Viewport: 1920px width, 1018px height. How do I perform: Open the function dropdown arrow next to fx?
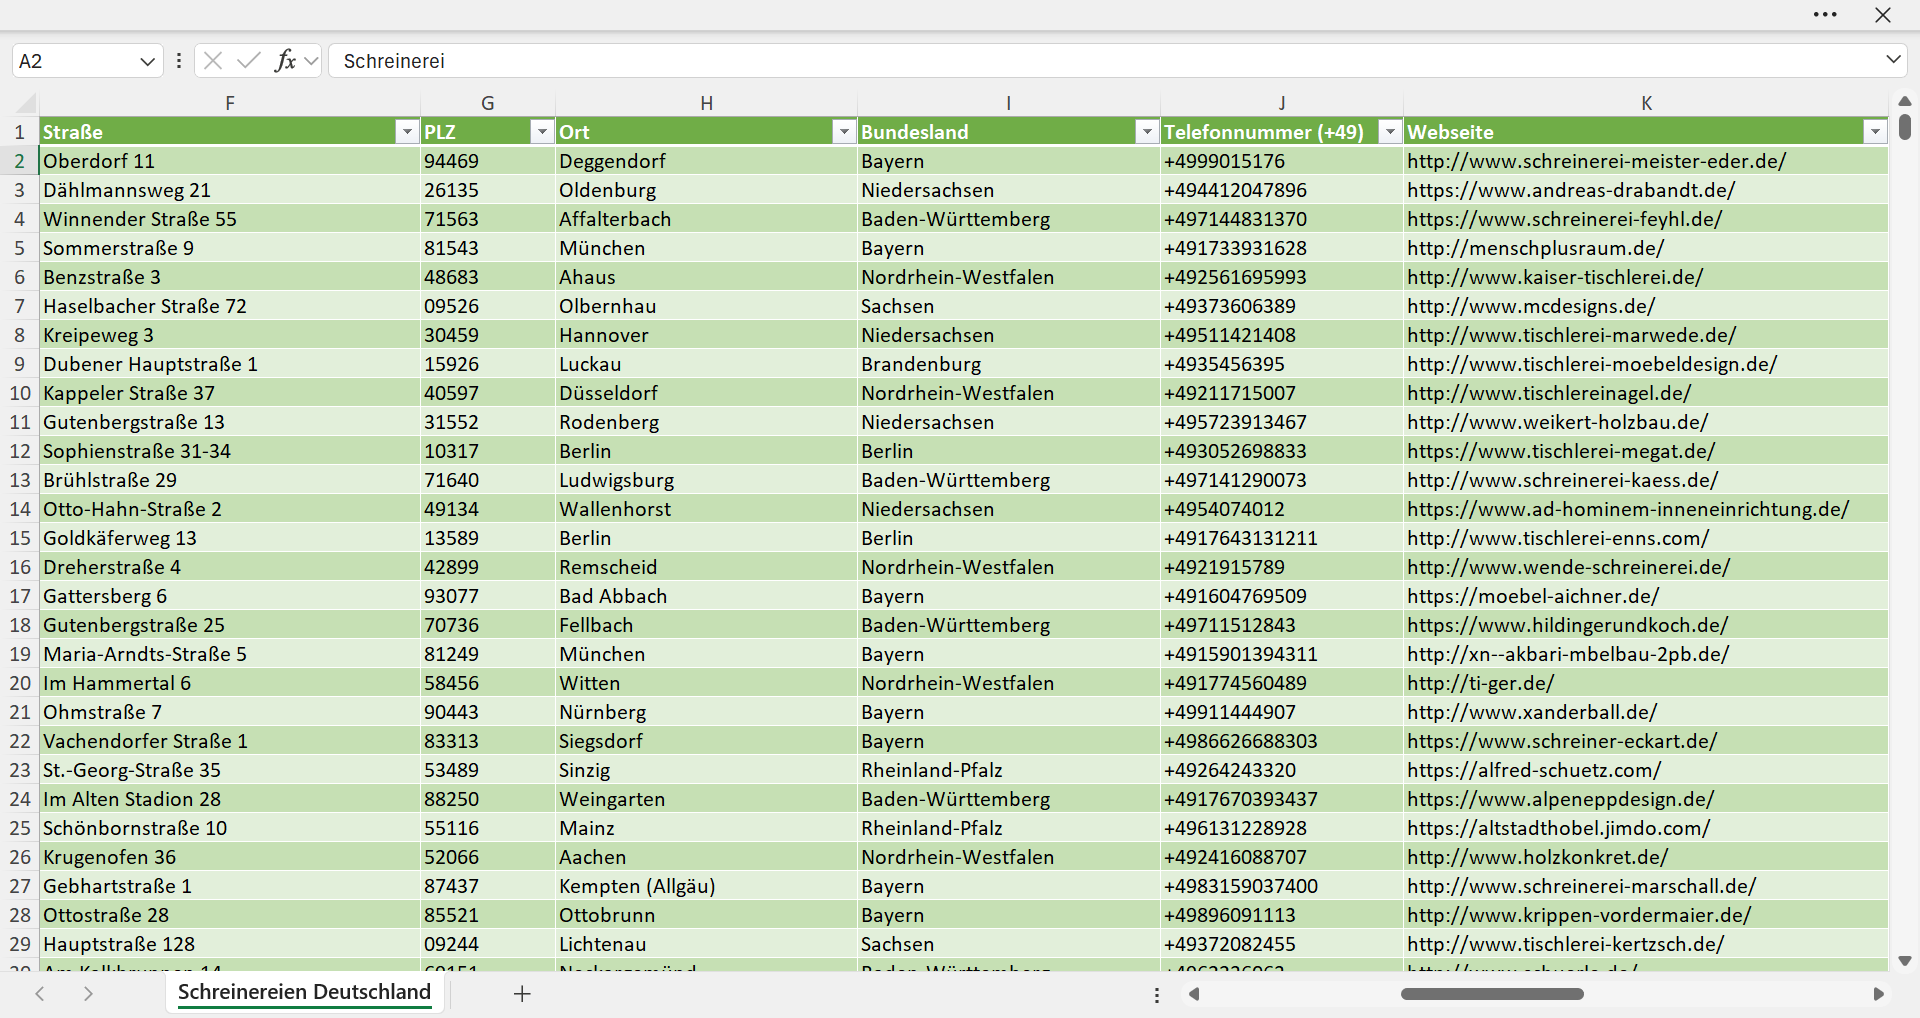(x=311, y=61)
